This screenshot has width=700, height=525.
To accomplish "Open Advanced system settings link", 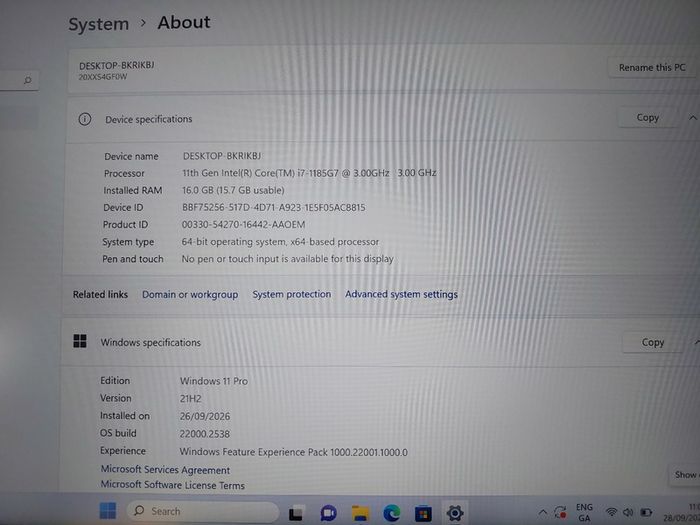I will click(401, 294).
